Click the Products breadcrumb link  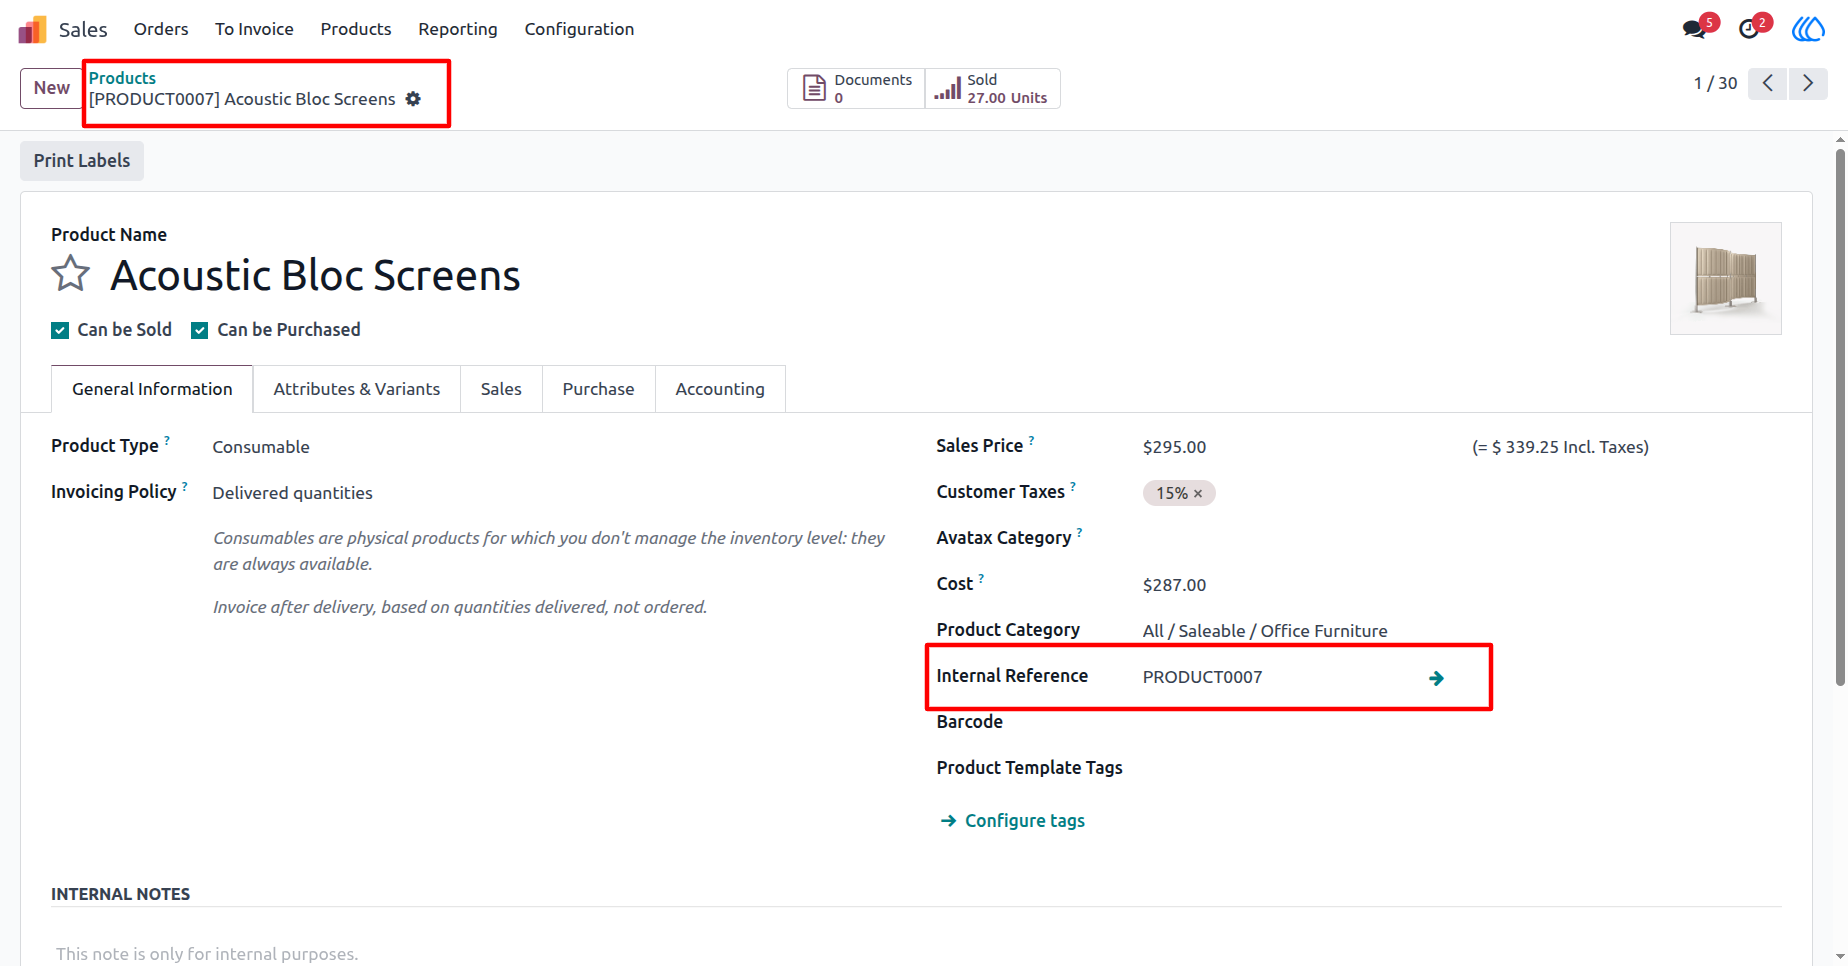pyautogui.click(x=122, y=78)
